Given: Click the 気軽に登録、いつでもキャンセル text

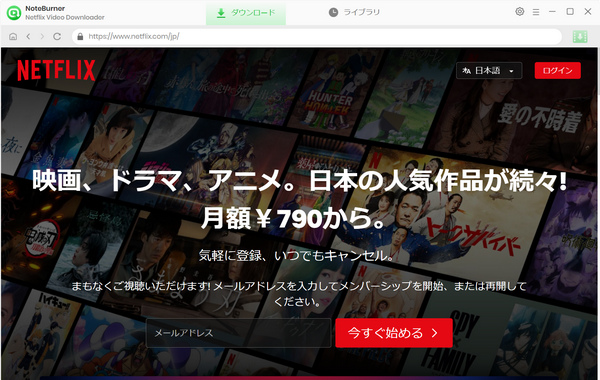Looking at the screenshot, I should coord(297,255).
